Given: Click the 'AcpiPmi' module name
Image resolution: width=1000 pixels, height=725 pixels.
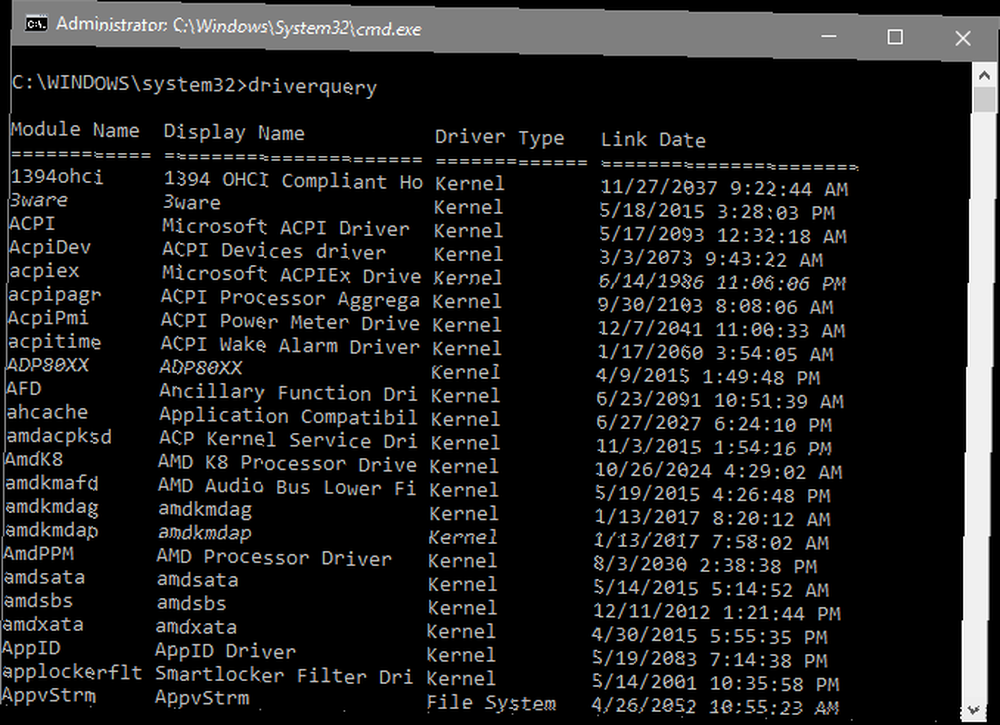Looking at the screenshot, I should click(48, 318).
